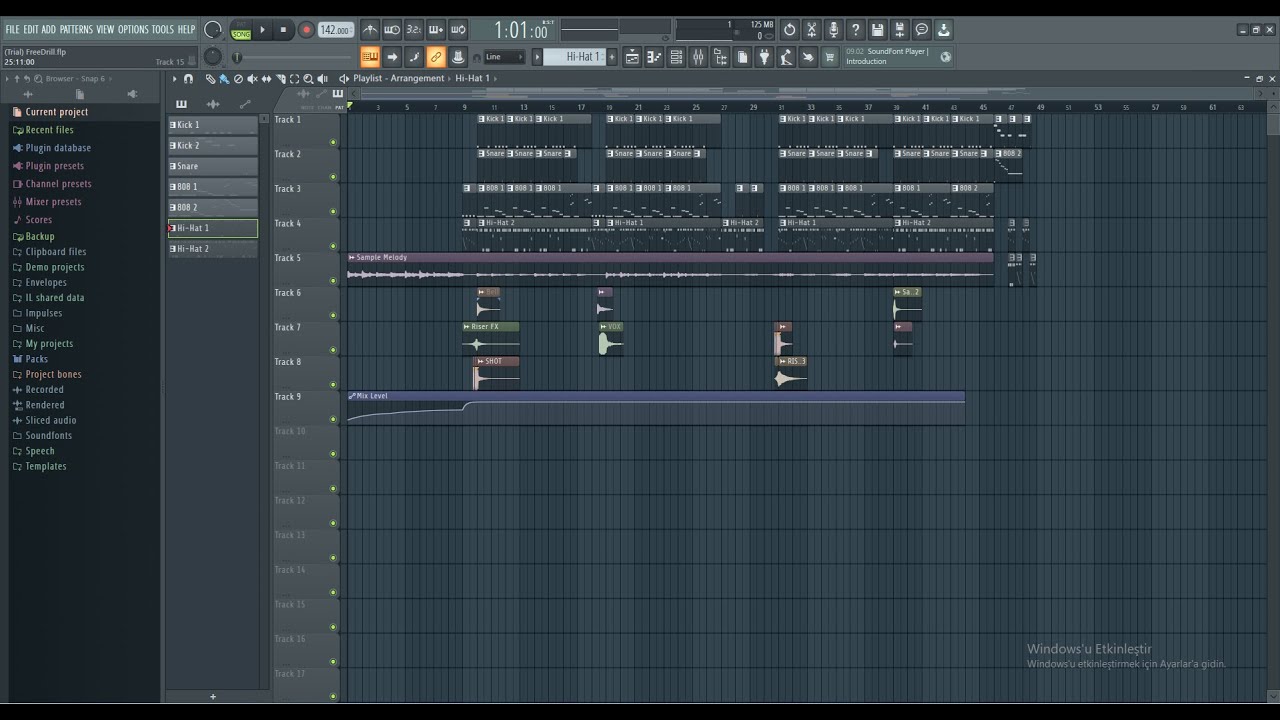Open the Plugin picker plug icon
Viewport: 1280px width, 720px height.
point(764,57)
